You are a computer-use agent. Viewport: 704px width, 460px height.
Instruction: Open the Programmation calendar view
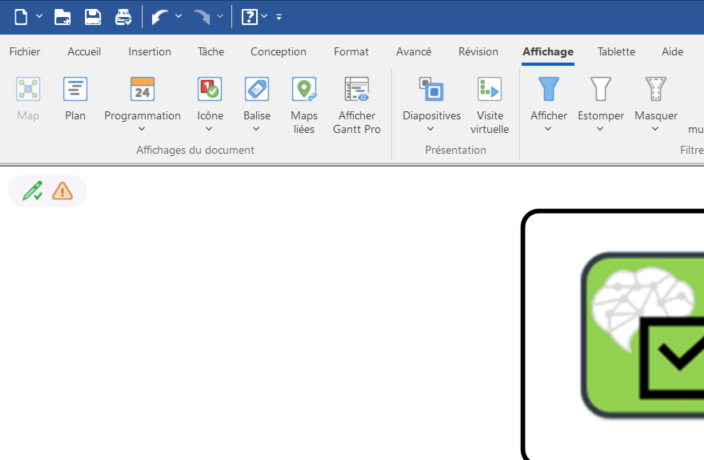point(142,91)
